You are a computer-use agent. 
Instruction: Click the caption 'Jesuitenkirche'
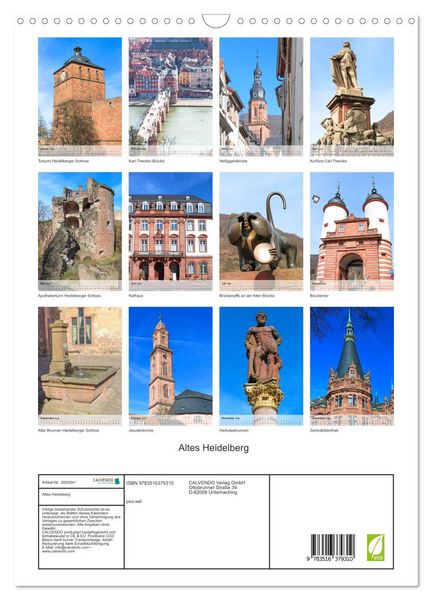141,430
